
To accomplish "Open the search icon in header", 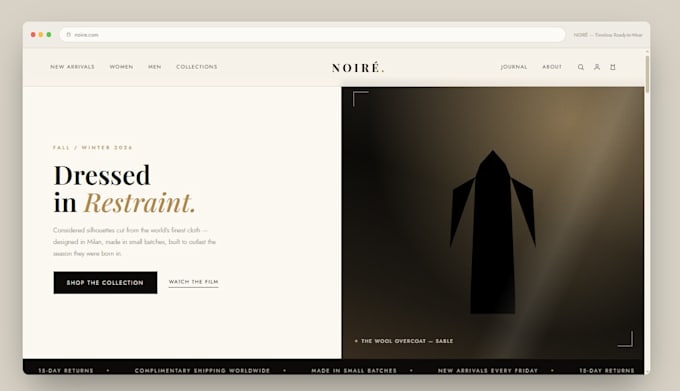I will pos(581,67).
